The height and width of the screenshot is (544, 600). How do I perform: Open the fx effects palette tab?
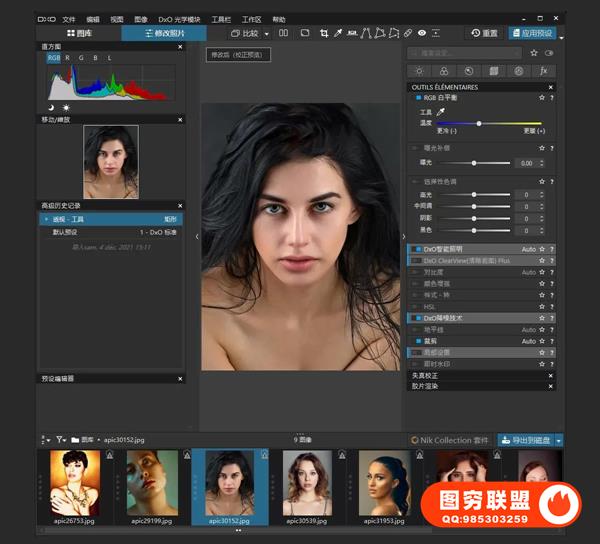[543, 71]
